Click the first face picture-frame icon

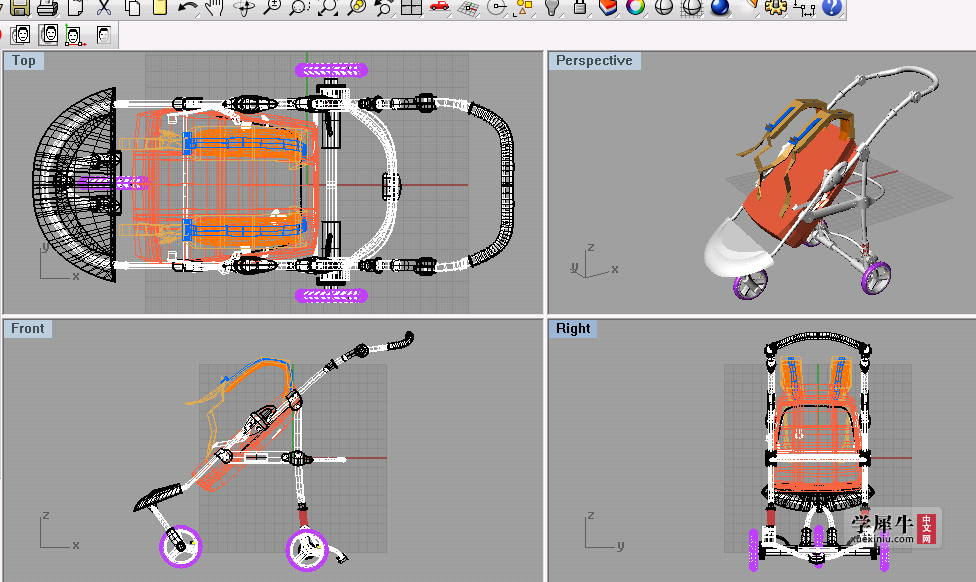click(x=21, y=35)
